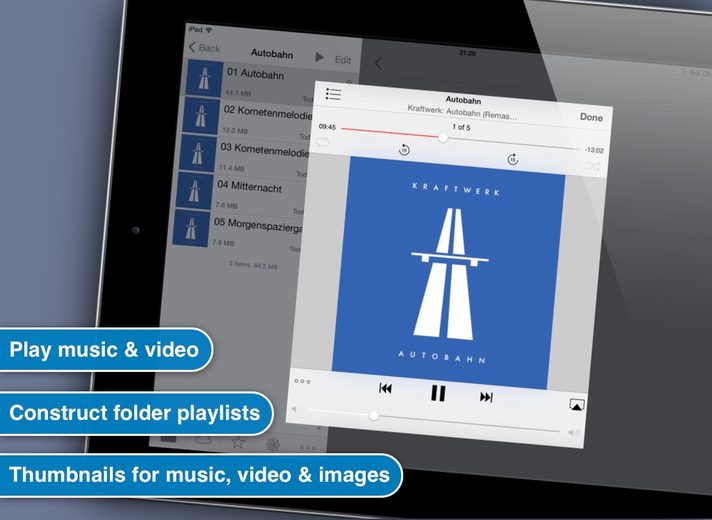
Task: Go Back from the Autobahn folder
Action: (x=204, y=47)
